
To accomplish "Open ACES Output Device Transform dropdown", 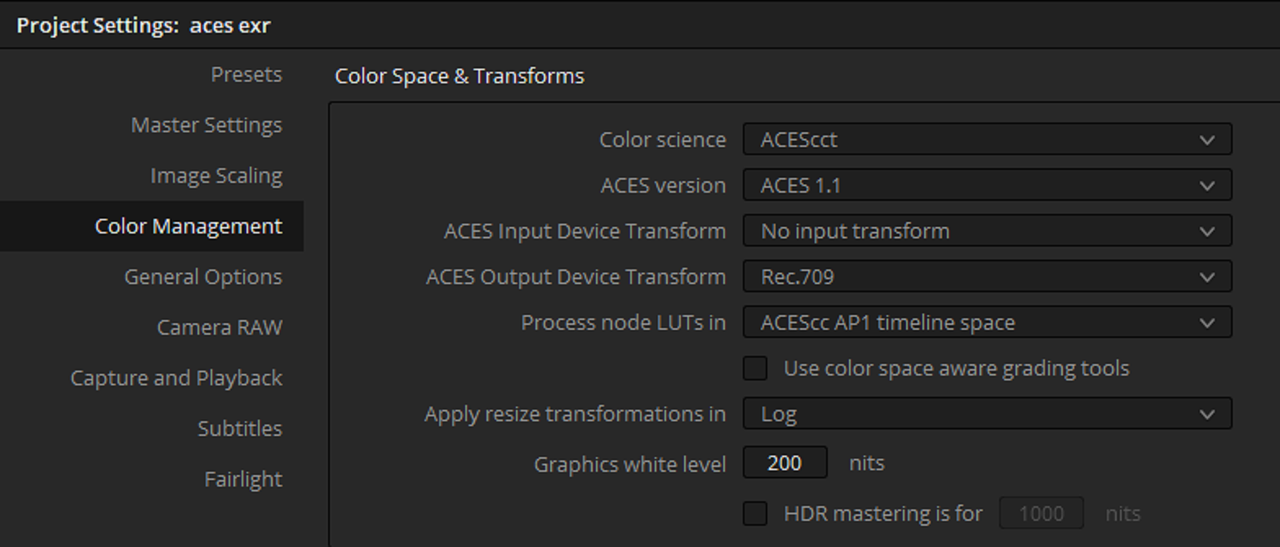I will tap(986, 276).
